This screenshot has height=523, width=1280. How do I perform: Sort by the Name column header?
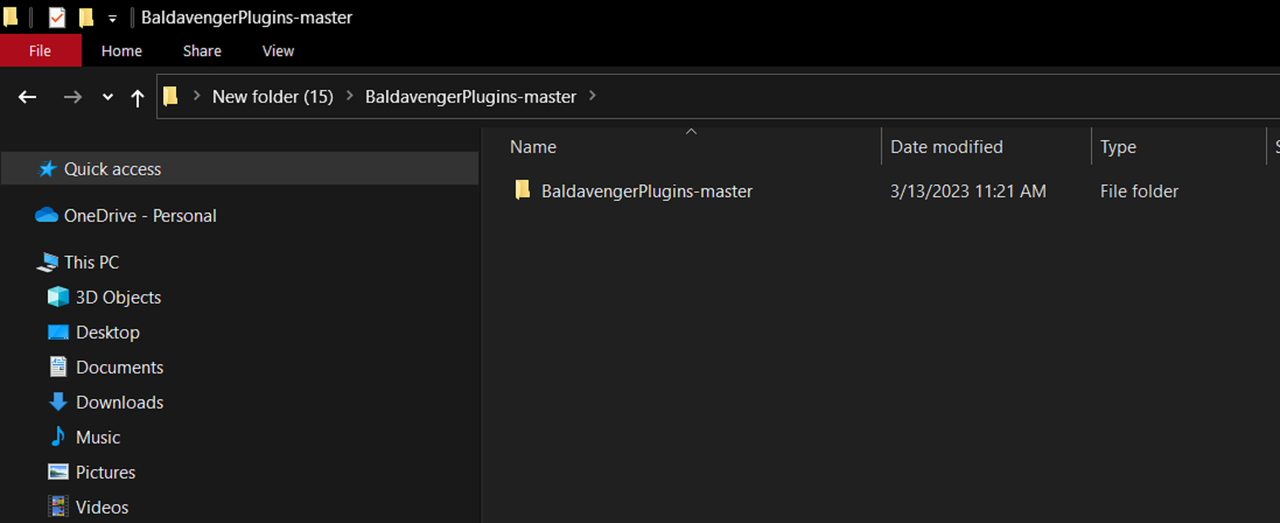click(x=533, y=147)
